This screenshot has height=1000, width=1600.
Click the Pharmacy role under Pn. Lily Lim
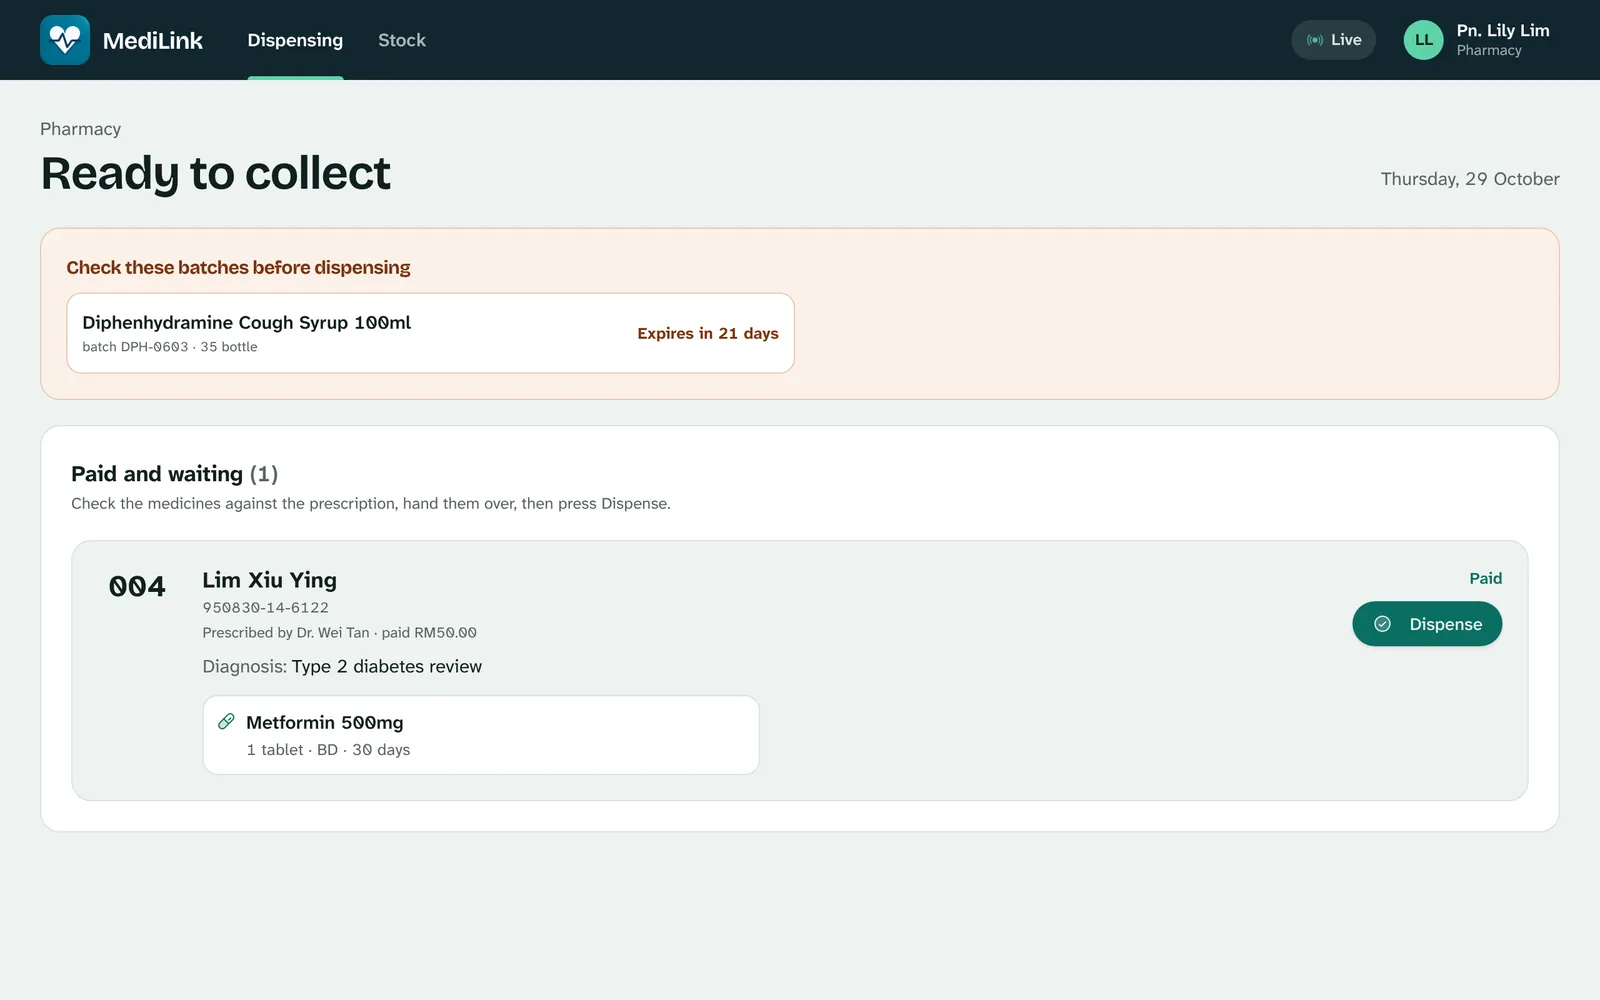1489,51
